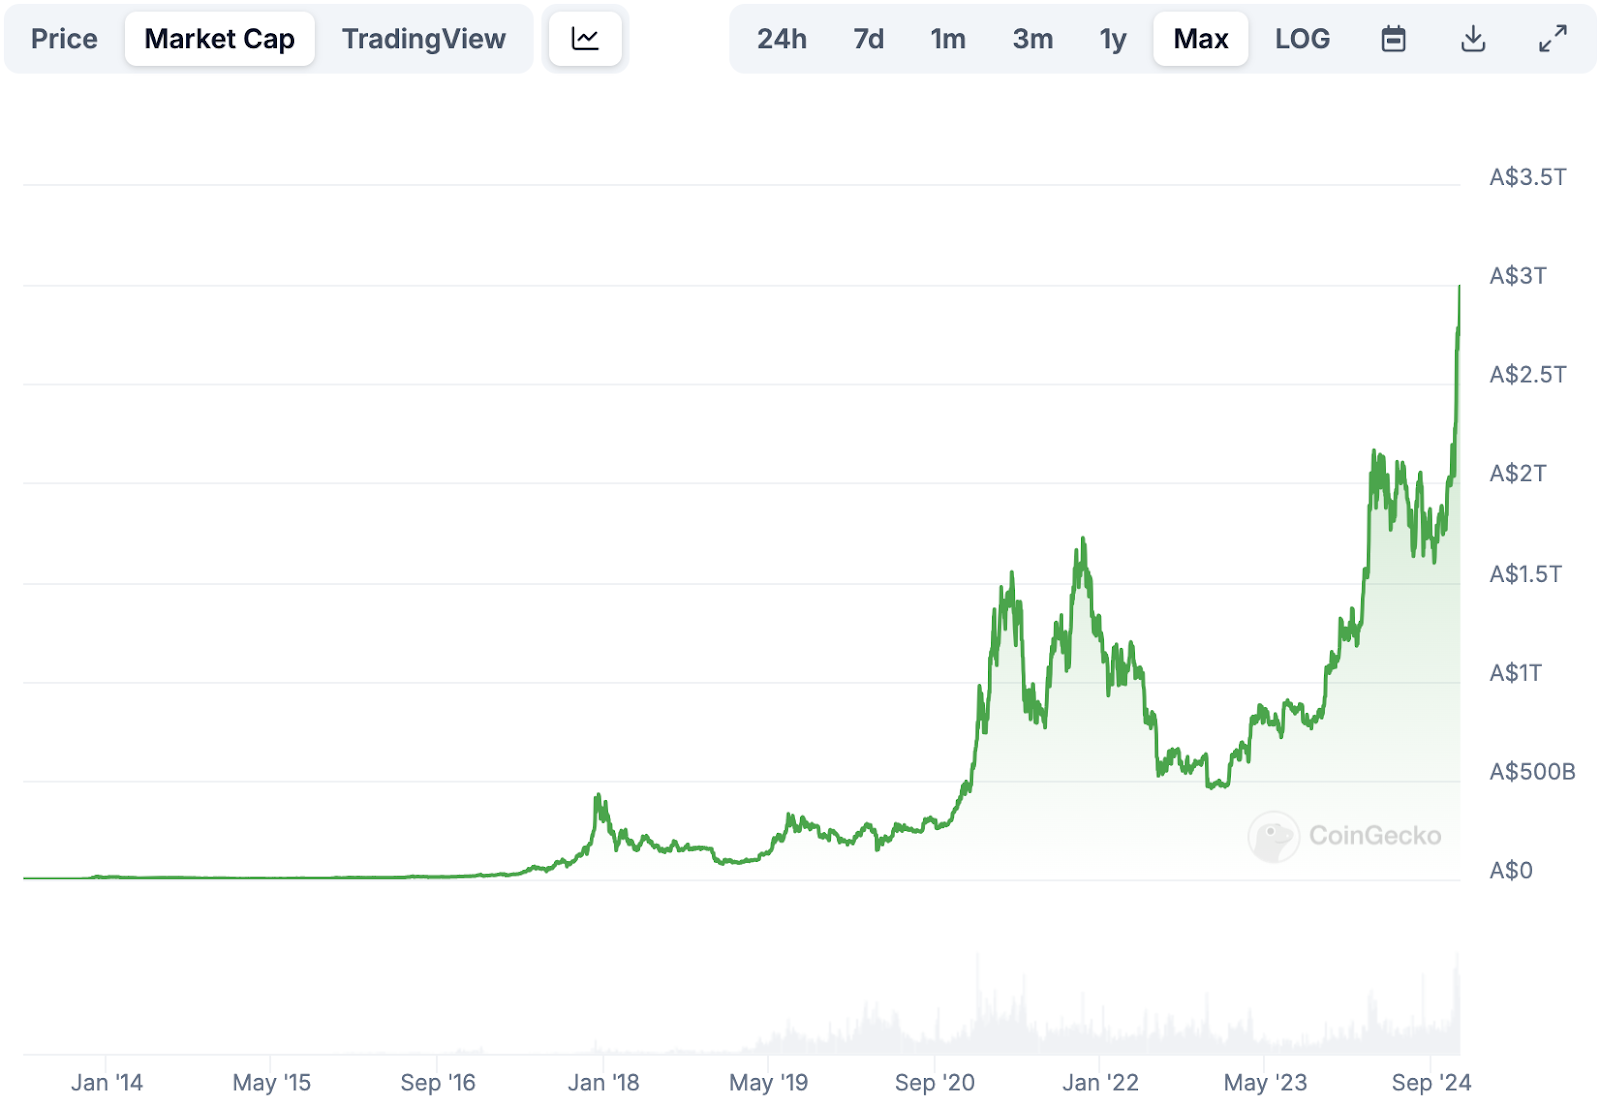Toggle LOG scale for the chart
This screenshot has height=1108, width=1600.
(1302, 39)
